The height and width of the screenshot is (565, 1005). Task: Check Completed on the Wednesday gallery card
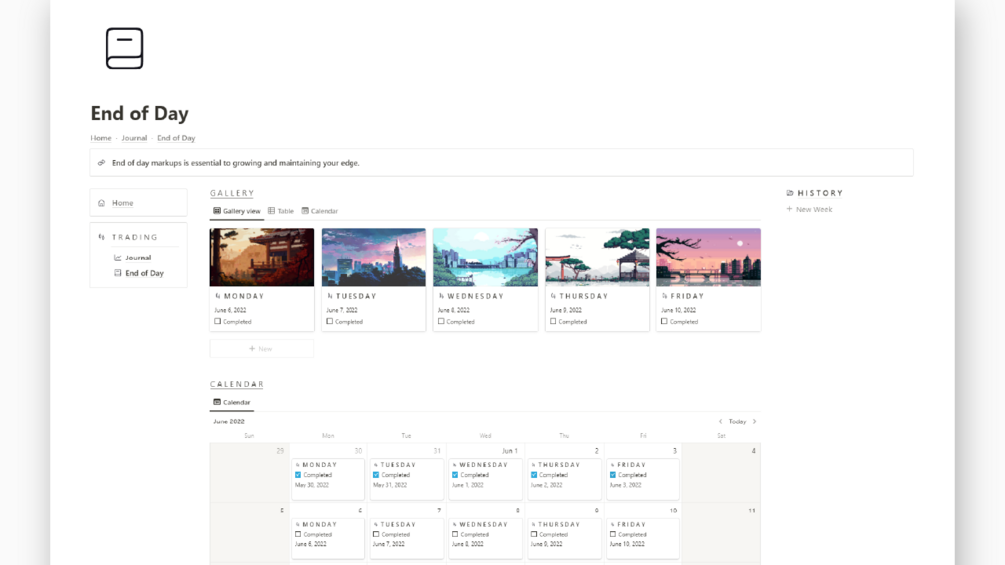click(x=441, y=322)
